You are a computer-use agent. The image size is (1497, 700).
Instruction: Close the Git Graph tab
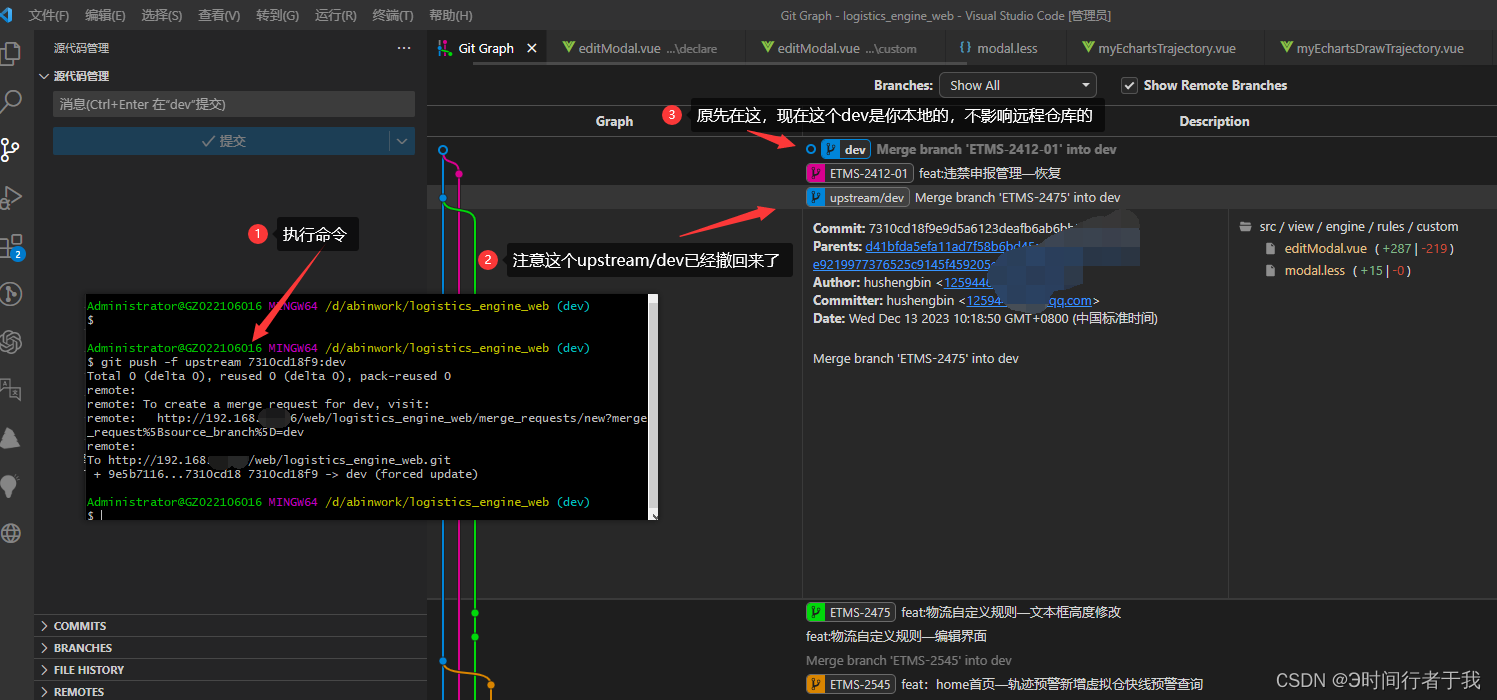[532, 48]
